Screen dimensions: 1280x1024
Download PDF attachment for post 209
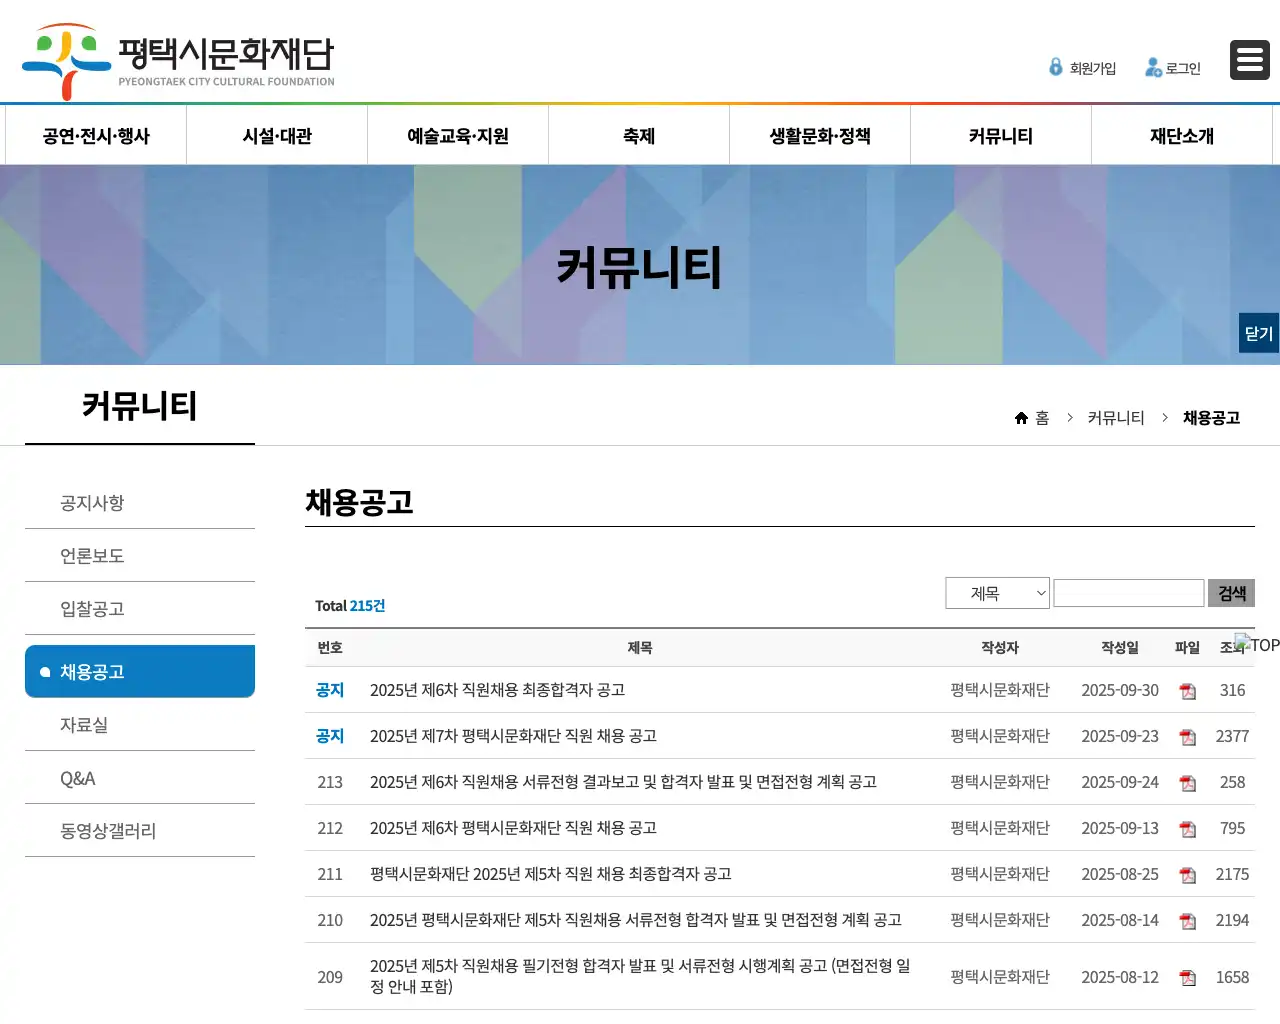tap(1187, 978)
